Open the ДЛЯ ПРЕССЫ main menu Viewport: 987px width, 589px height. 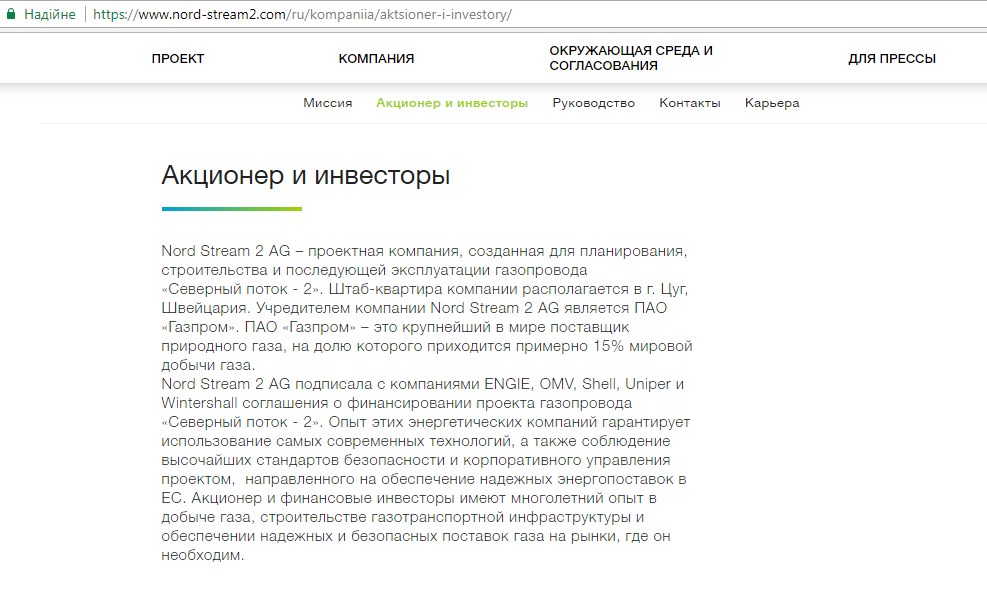point(892,59)
